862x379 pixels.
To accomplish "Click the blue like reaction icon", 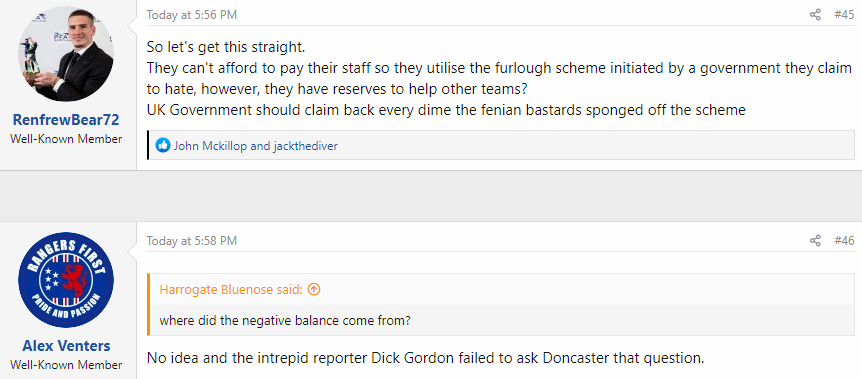I will 163,146.
